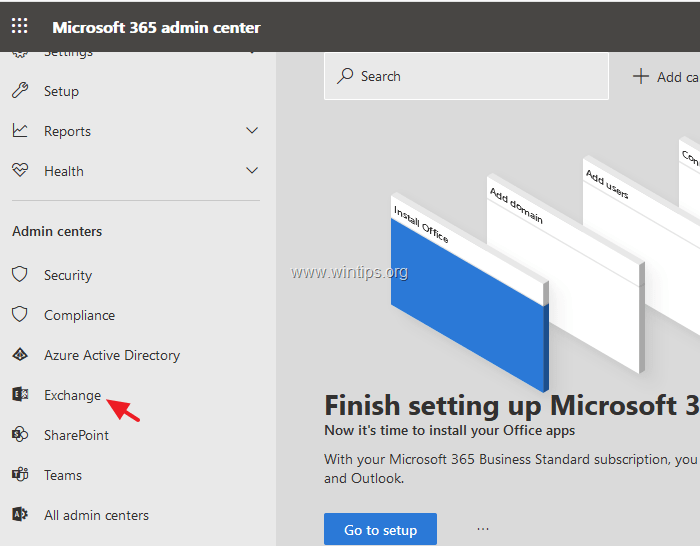Select the Install Office card illustration

tap(470, 292)
